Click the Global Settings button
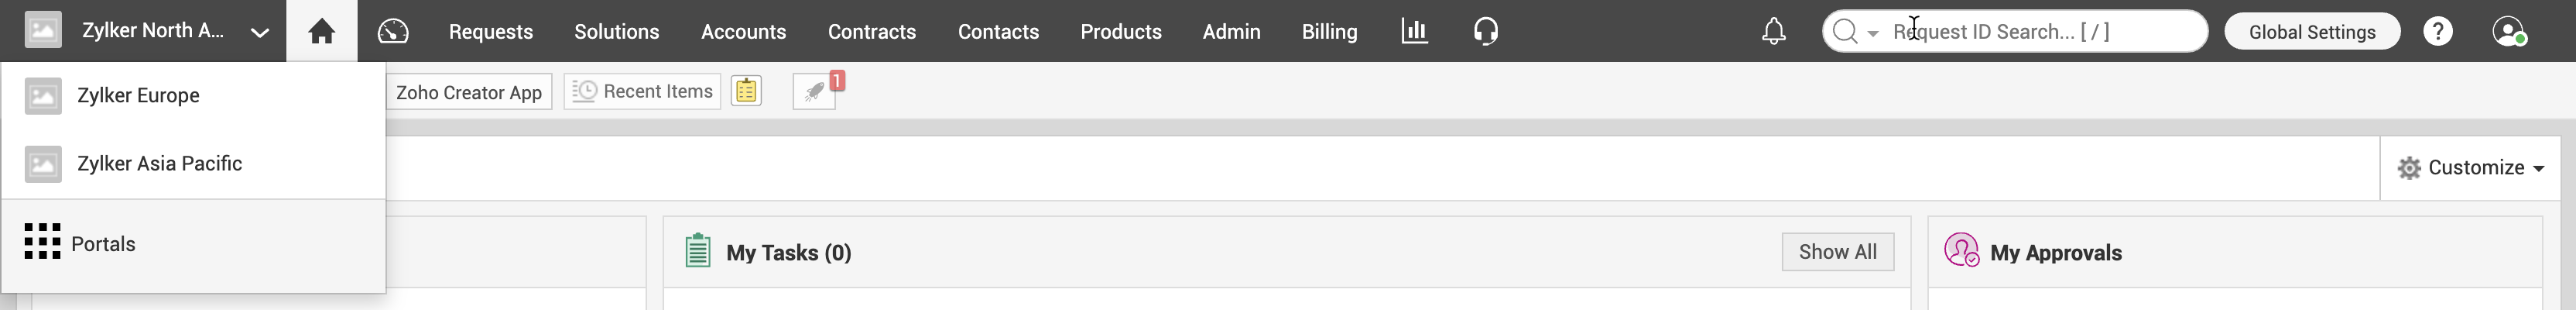Screen dimensions: 2576x310 click(x=2311, y=32)
